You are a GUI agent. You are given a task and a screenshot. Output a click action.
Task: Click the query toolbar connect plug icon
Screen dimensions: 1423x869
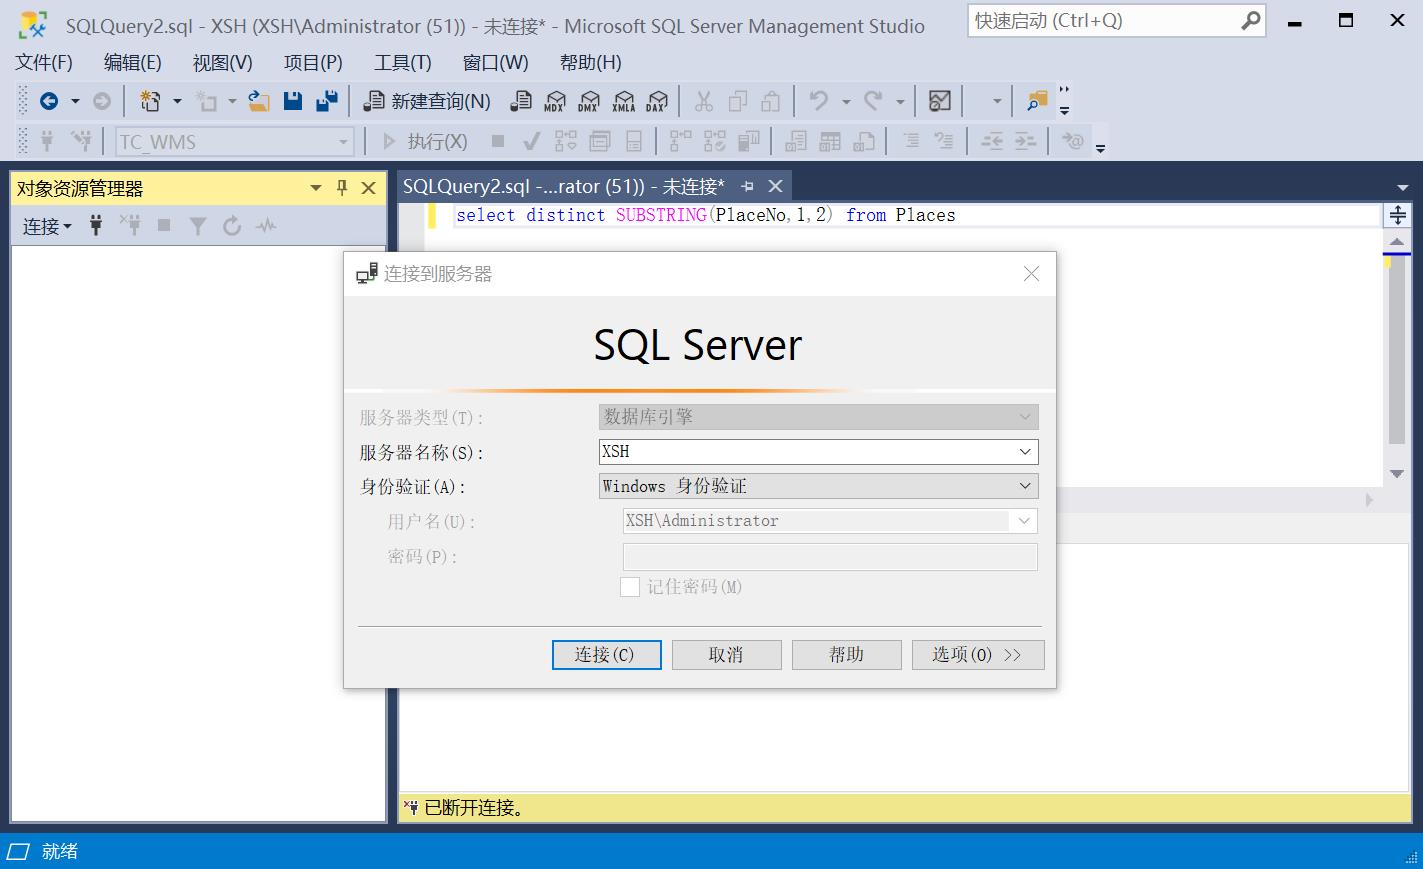47,141
